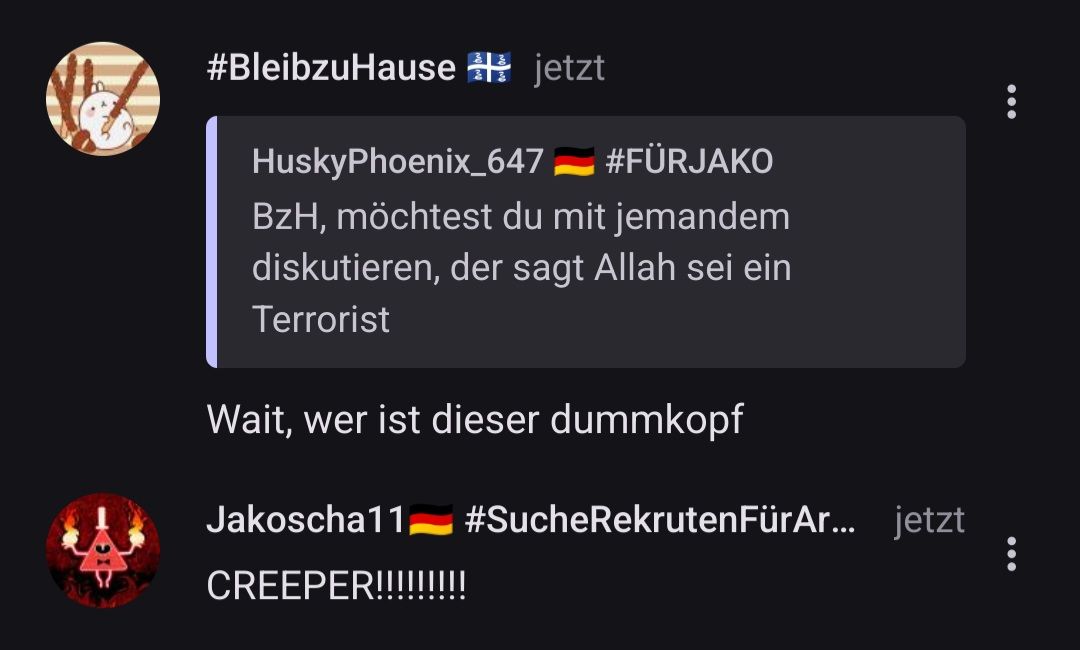1080x650 pixels.
Task: Click German flag next to HuskyPhoenix_647
Action: tap(574, 162)
